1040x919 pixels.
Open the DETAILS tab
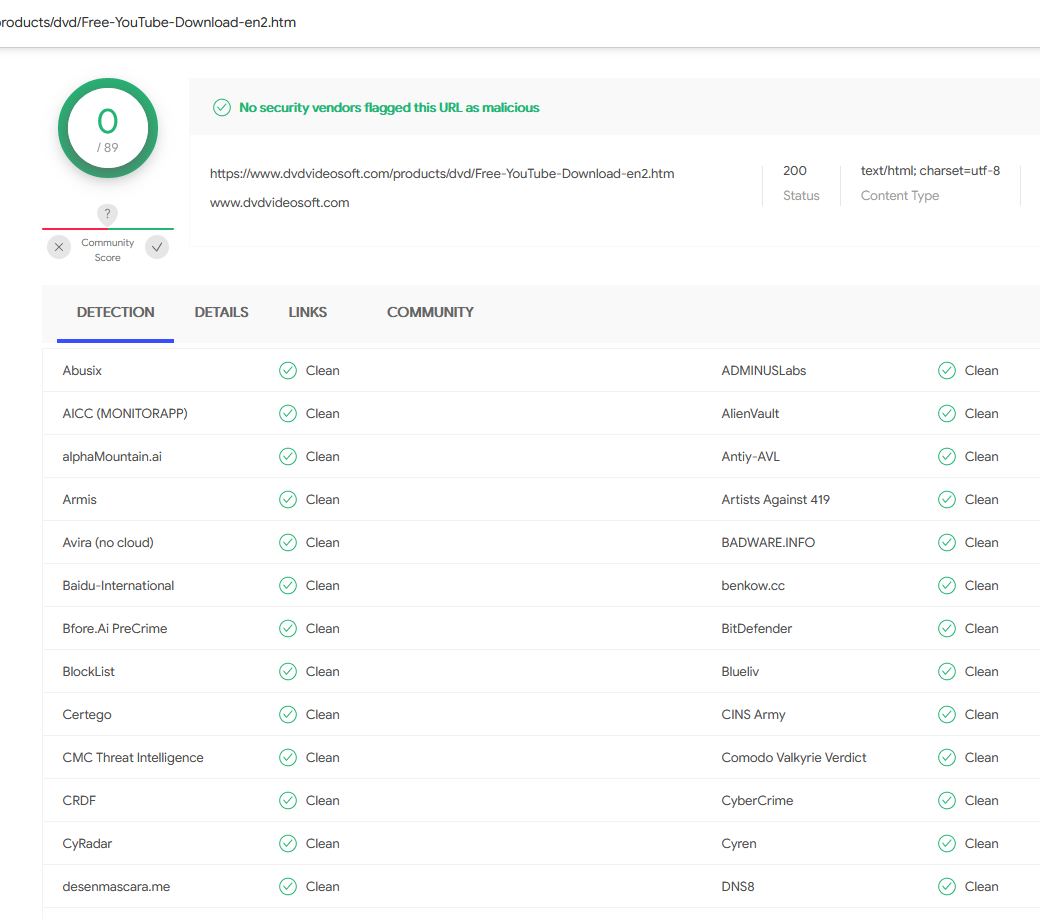pyautogui.click(x=222, y=312)
